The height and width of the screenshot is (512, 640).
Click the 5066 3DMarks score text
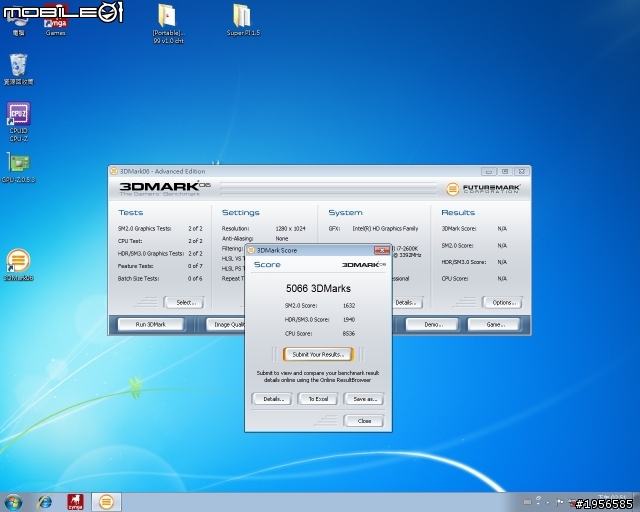click(318, 288)
